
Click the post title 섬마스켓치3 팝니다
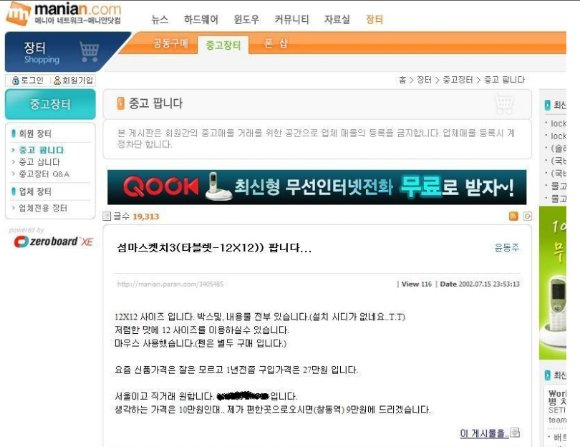pyautogui.click(x=214, y=248)
